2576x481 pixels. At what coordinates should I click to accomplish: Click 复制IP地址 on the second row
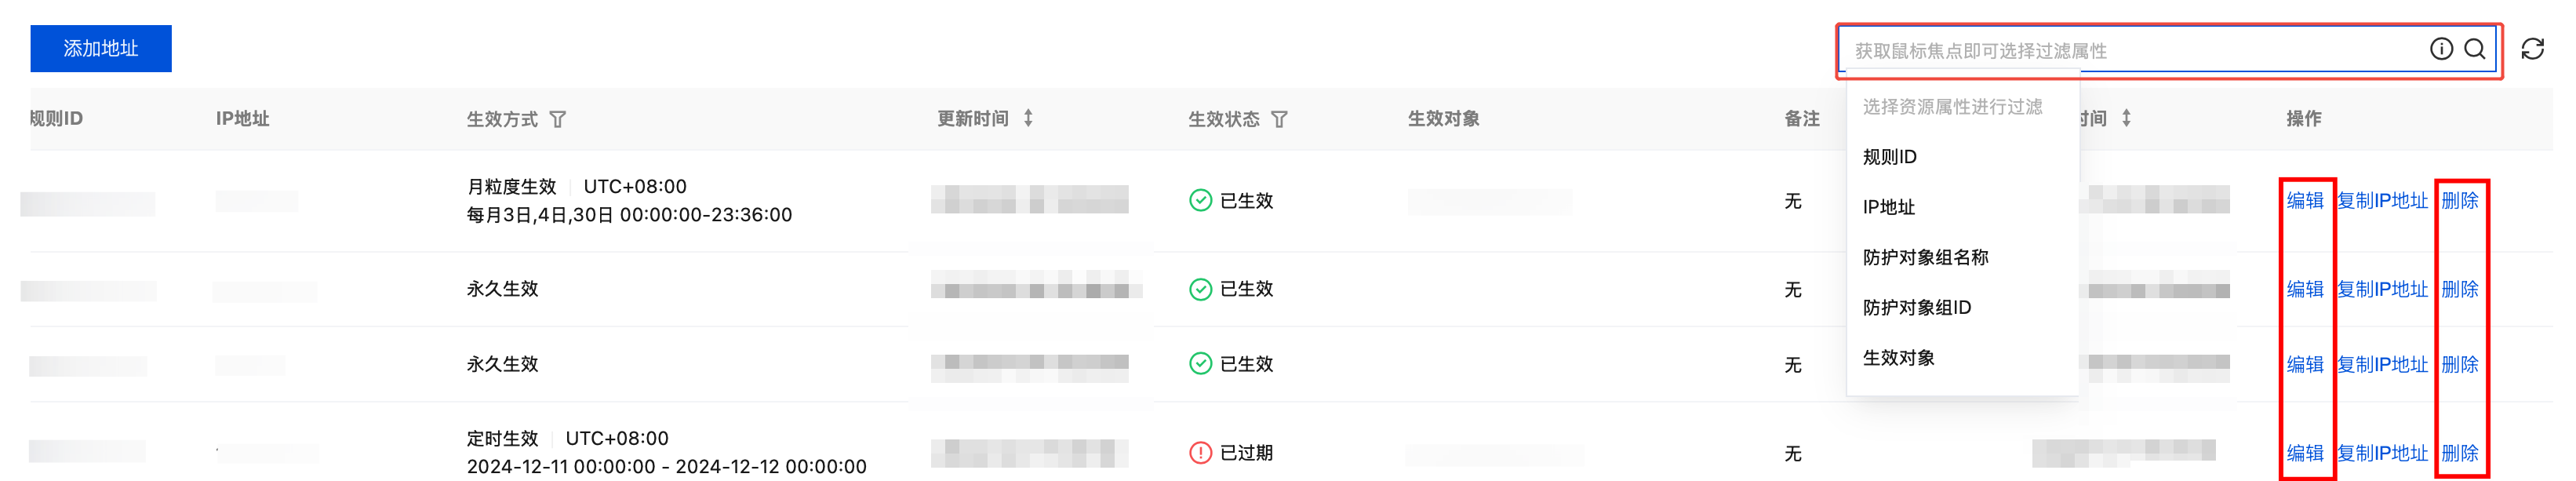click(2382, 289)
